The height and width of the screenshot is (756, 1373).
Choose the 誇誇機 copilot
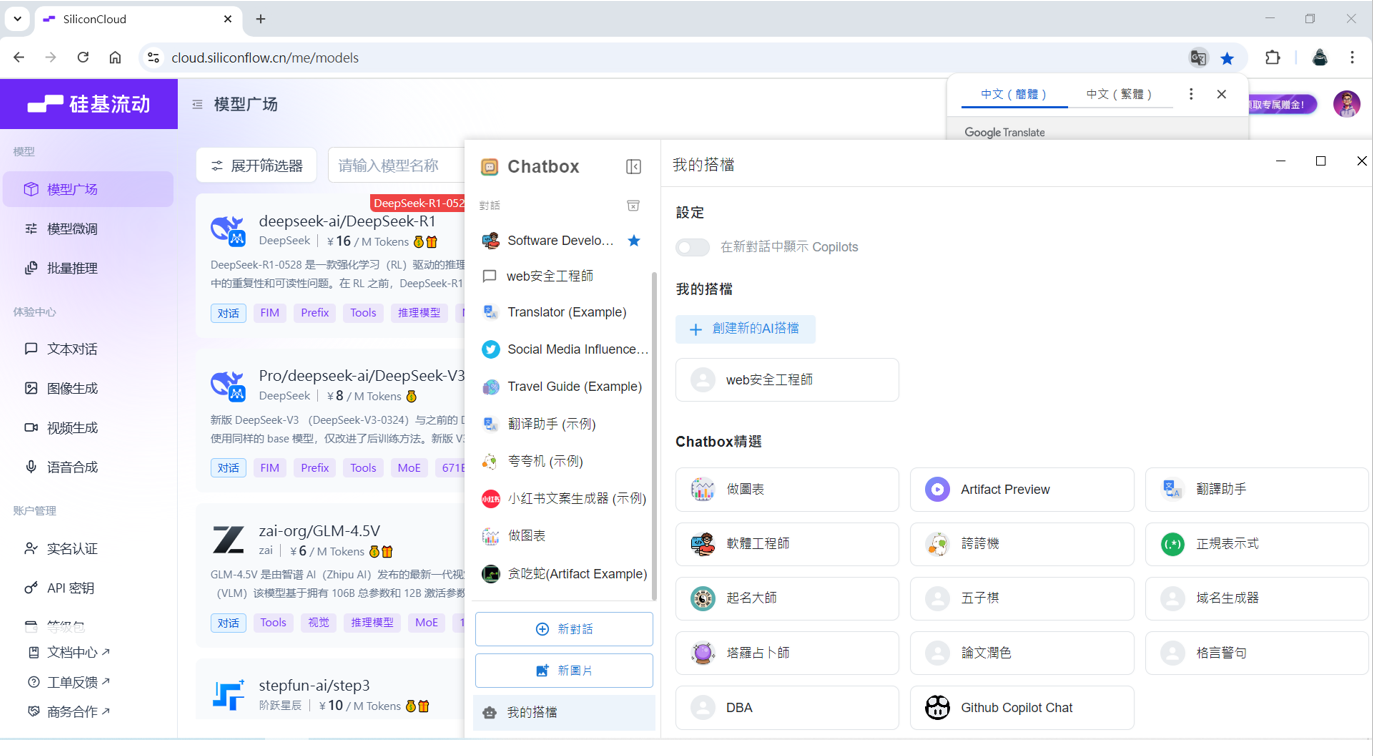[x=1022, y=544]
